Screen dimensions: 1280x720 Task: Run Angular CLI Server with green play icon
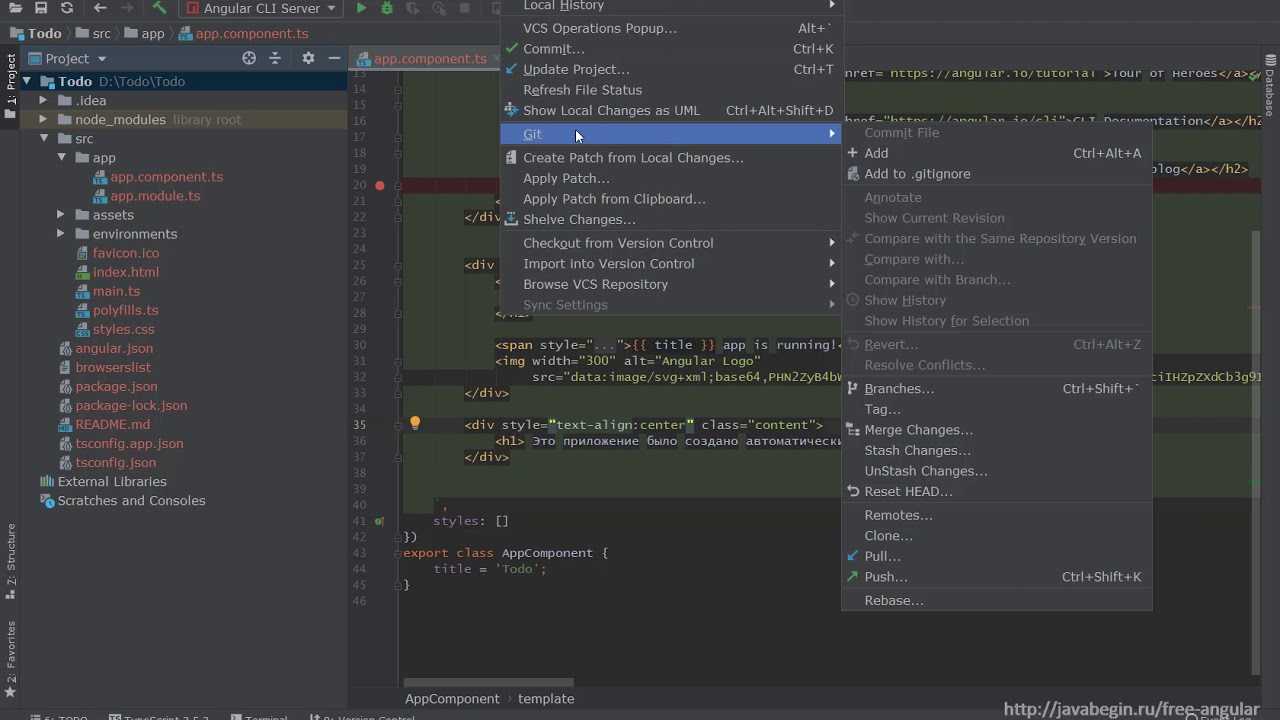(361, 8)
